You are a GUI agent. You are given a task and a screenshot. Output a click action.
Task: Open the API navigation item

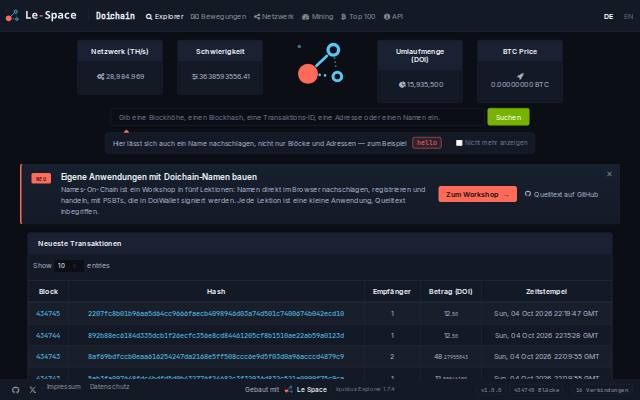[x=393, y=16]
